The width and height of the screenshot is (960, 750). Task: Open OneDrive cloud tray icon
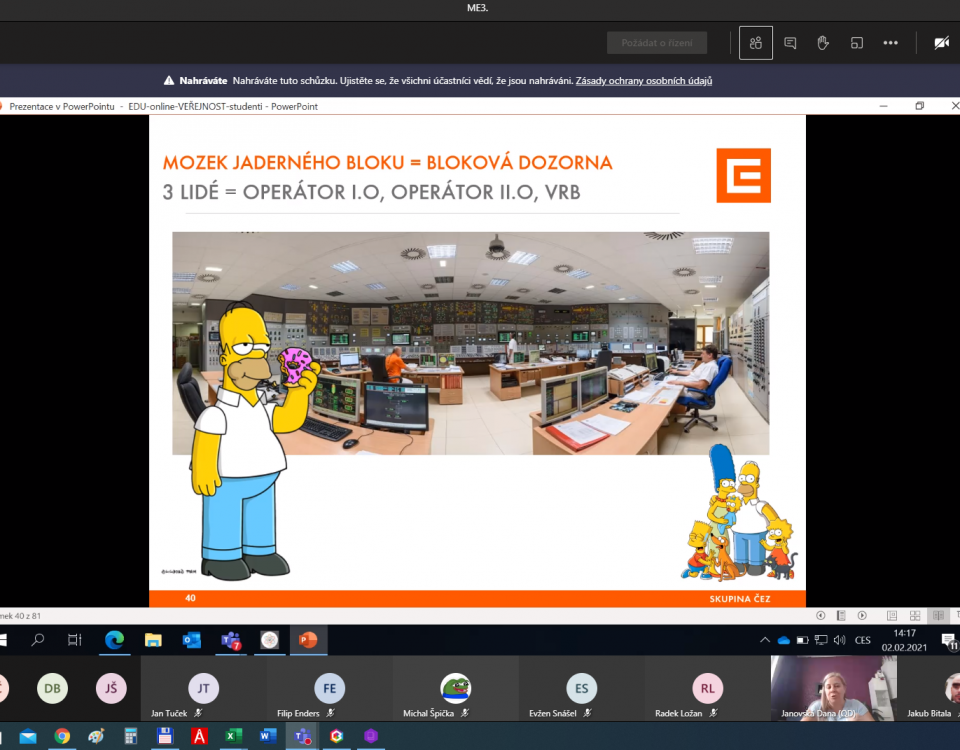pos(784,640)
